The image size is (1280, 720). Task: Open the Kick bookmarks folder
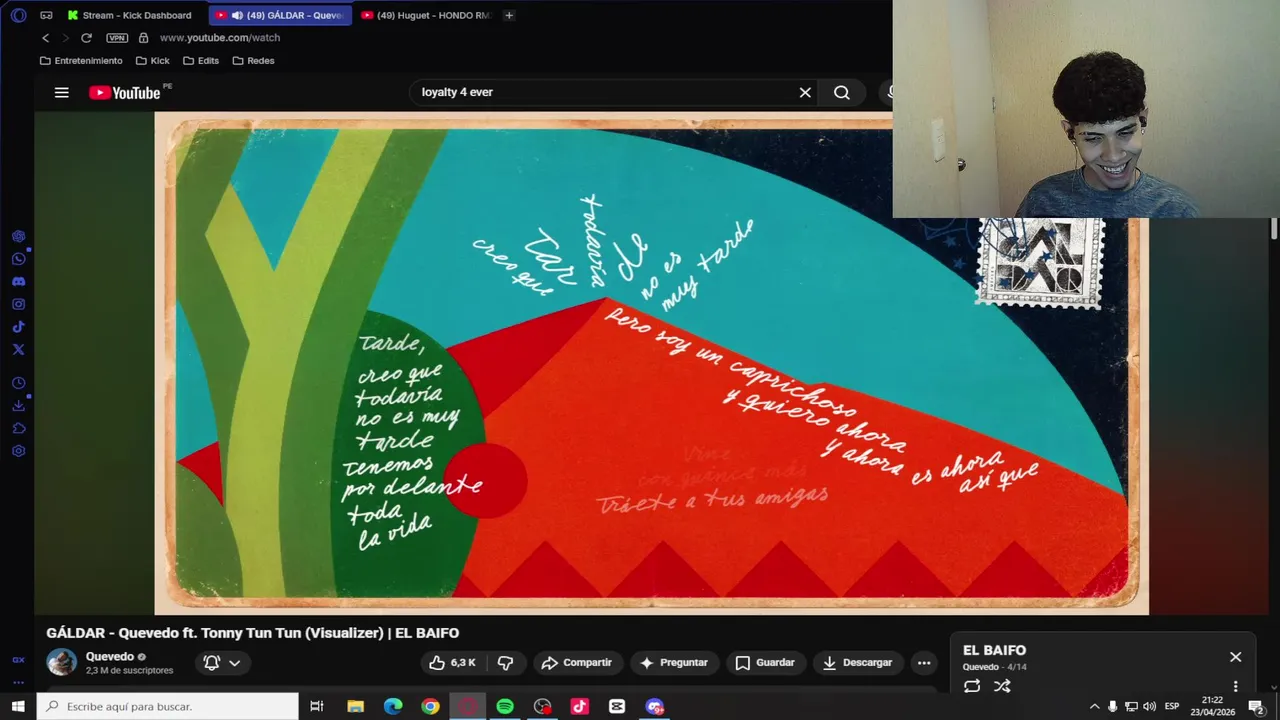pyautogui.click(x=153, y=61)
